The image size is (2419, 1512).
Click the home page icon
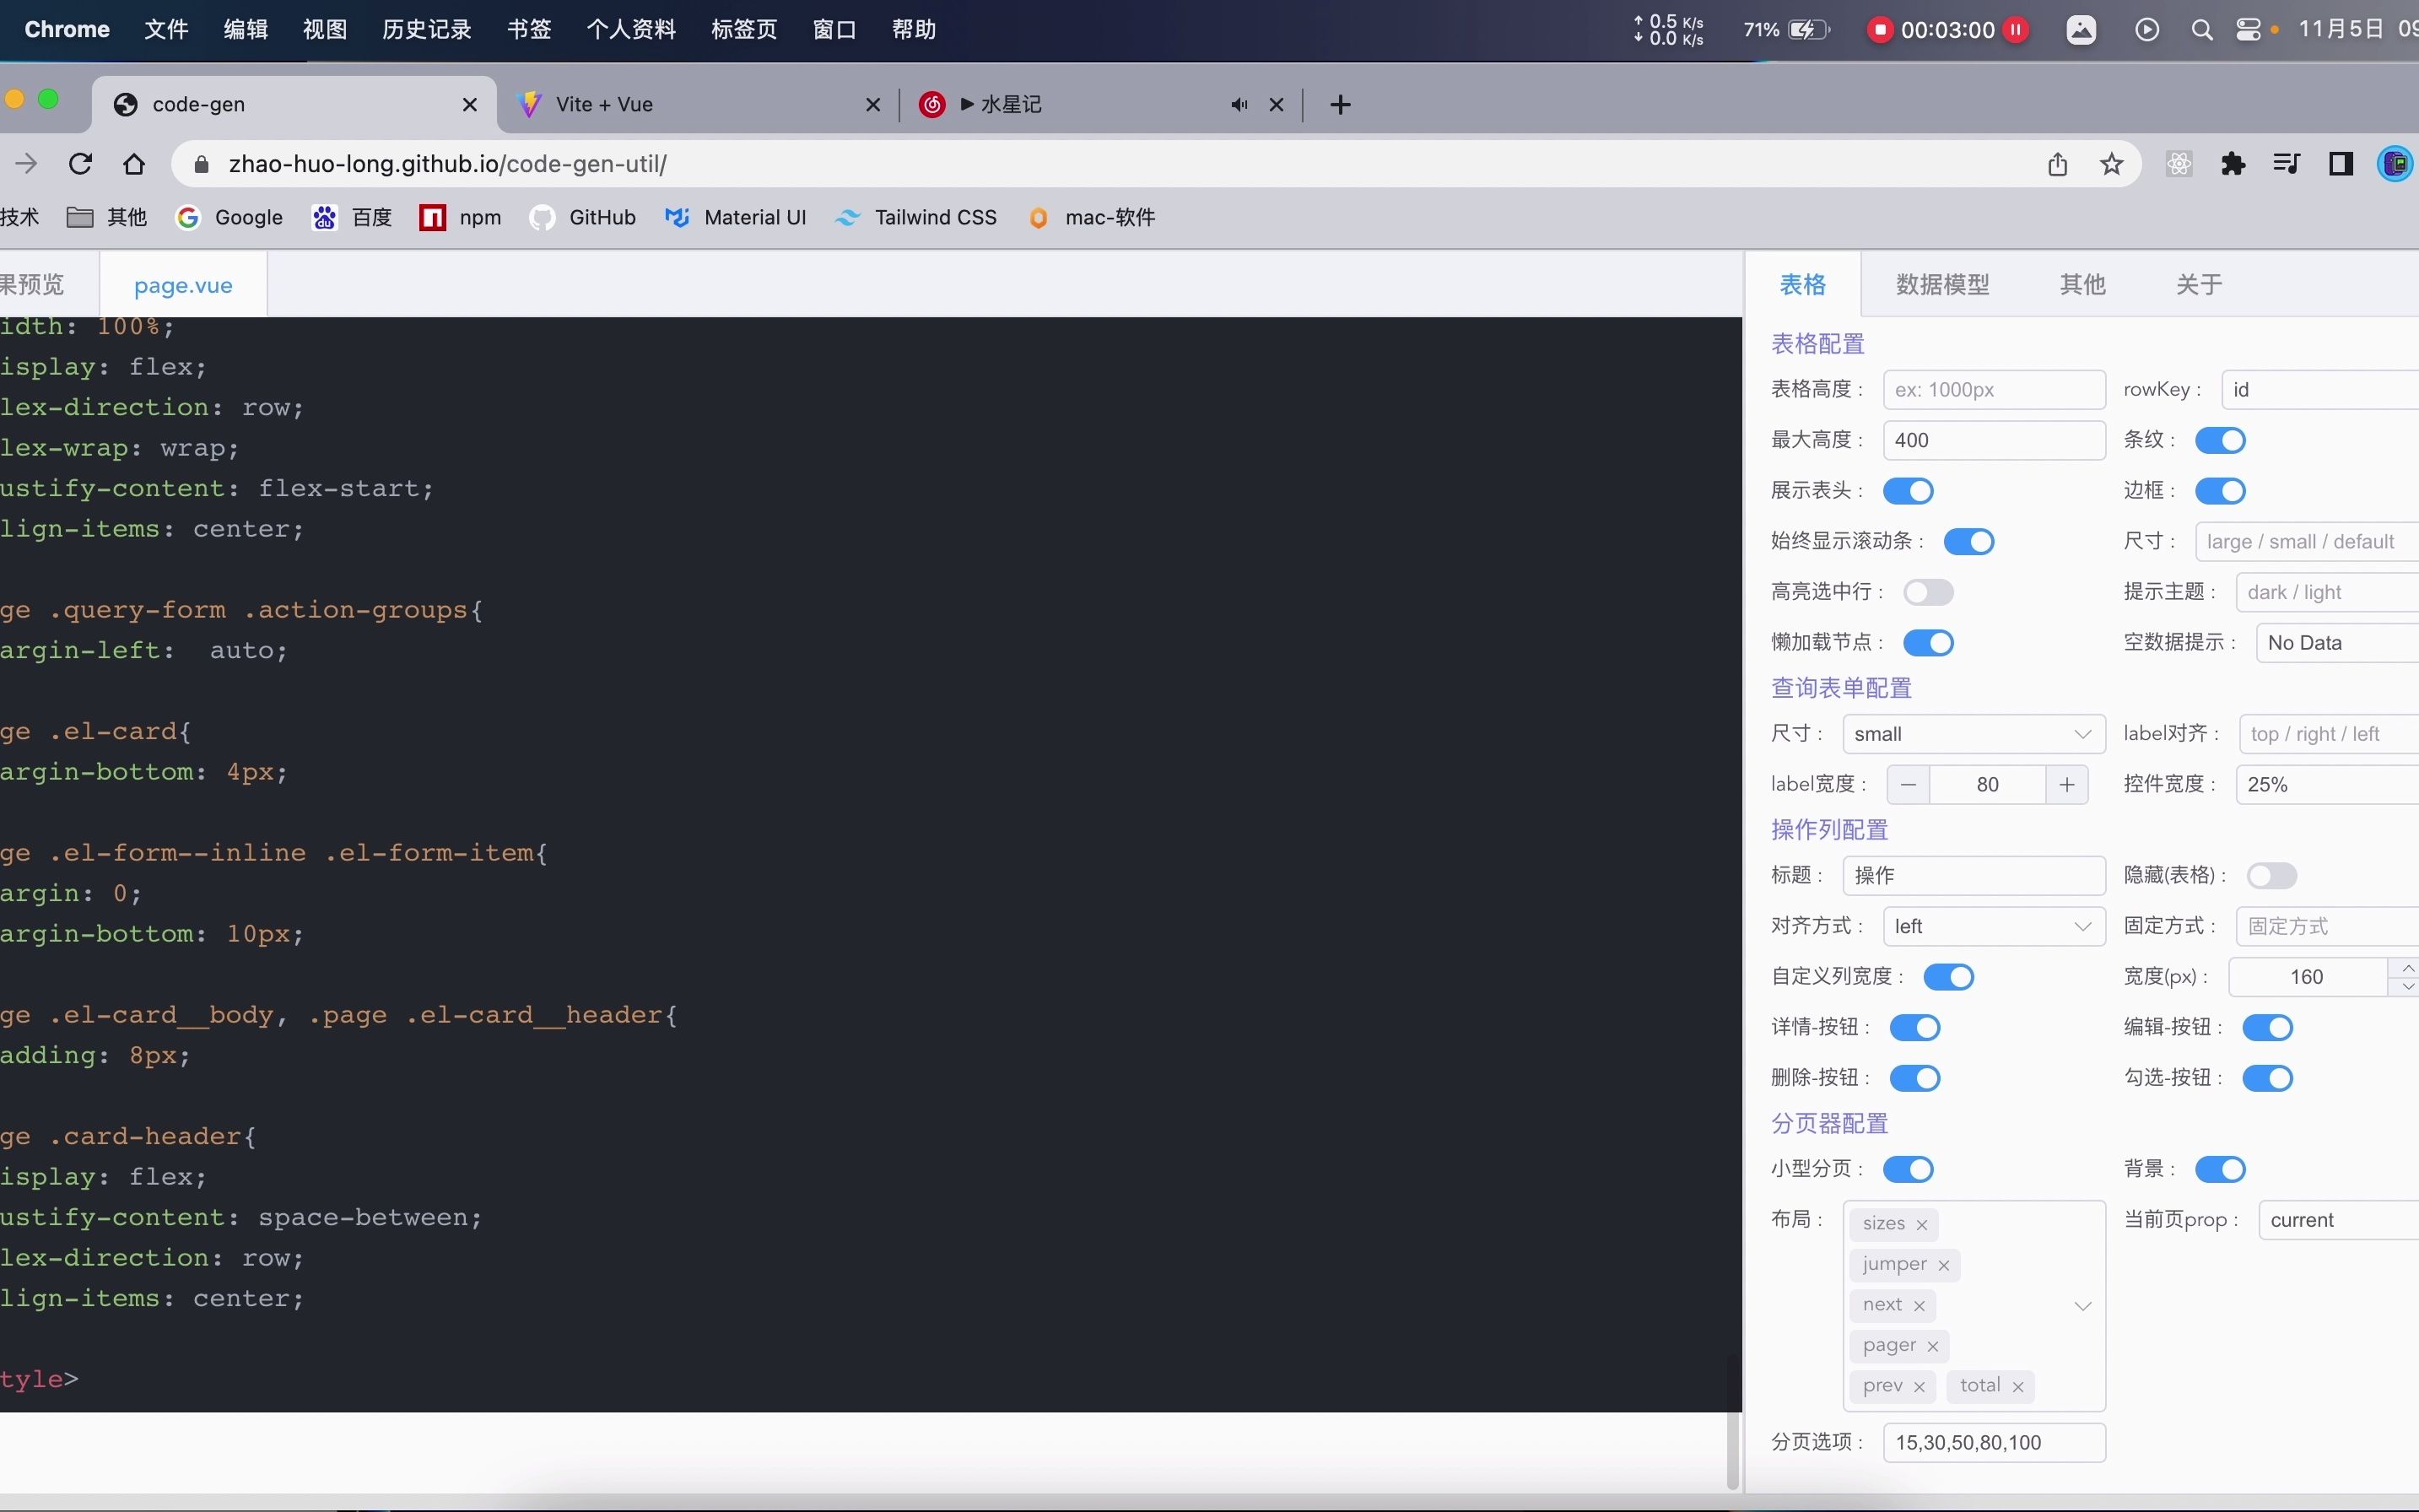point(134,164)
